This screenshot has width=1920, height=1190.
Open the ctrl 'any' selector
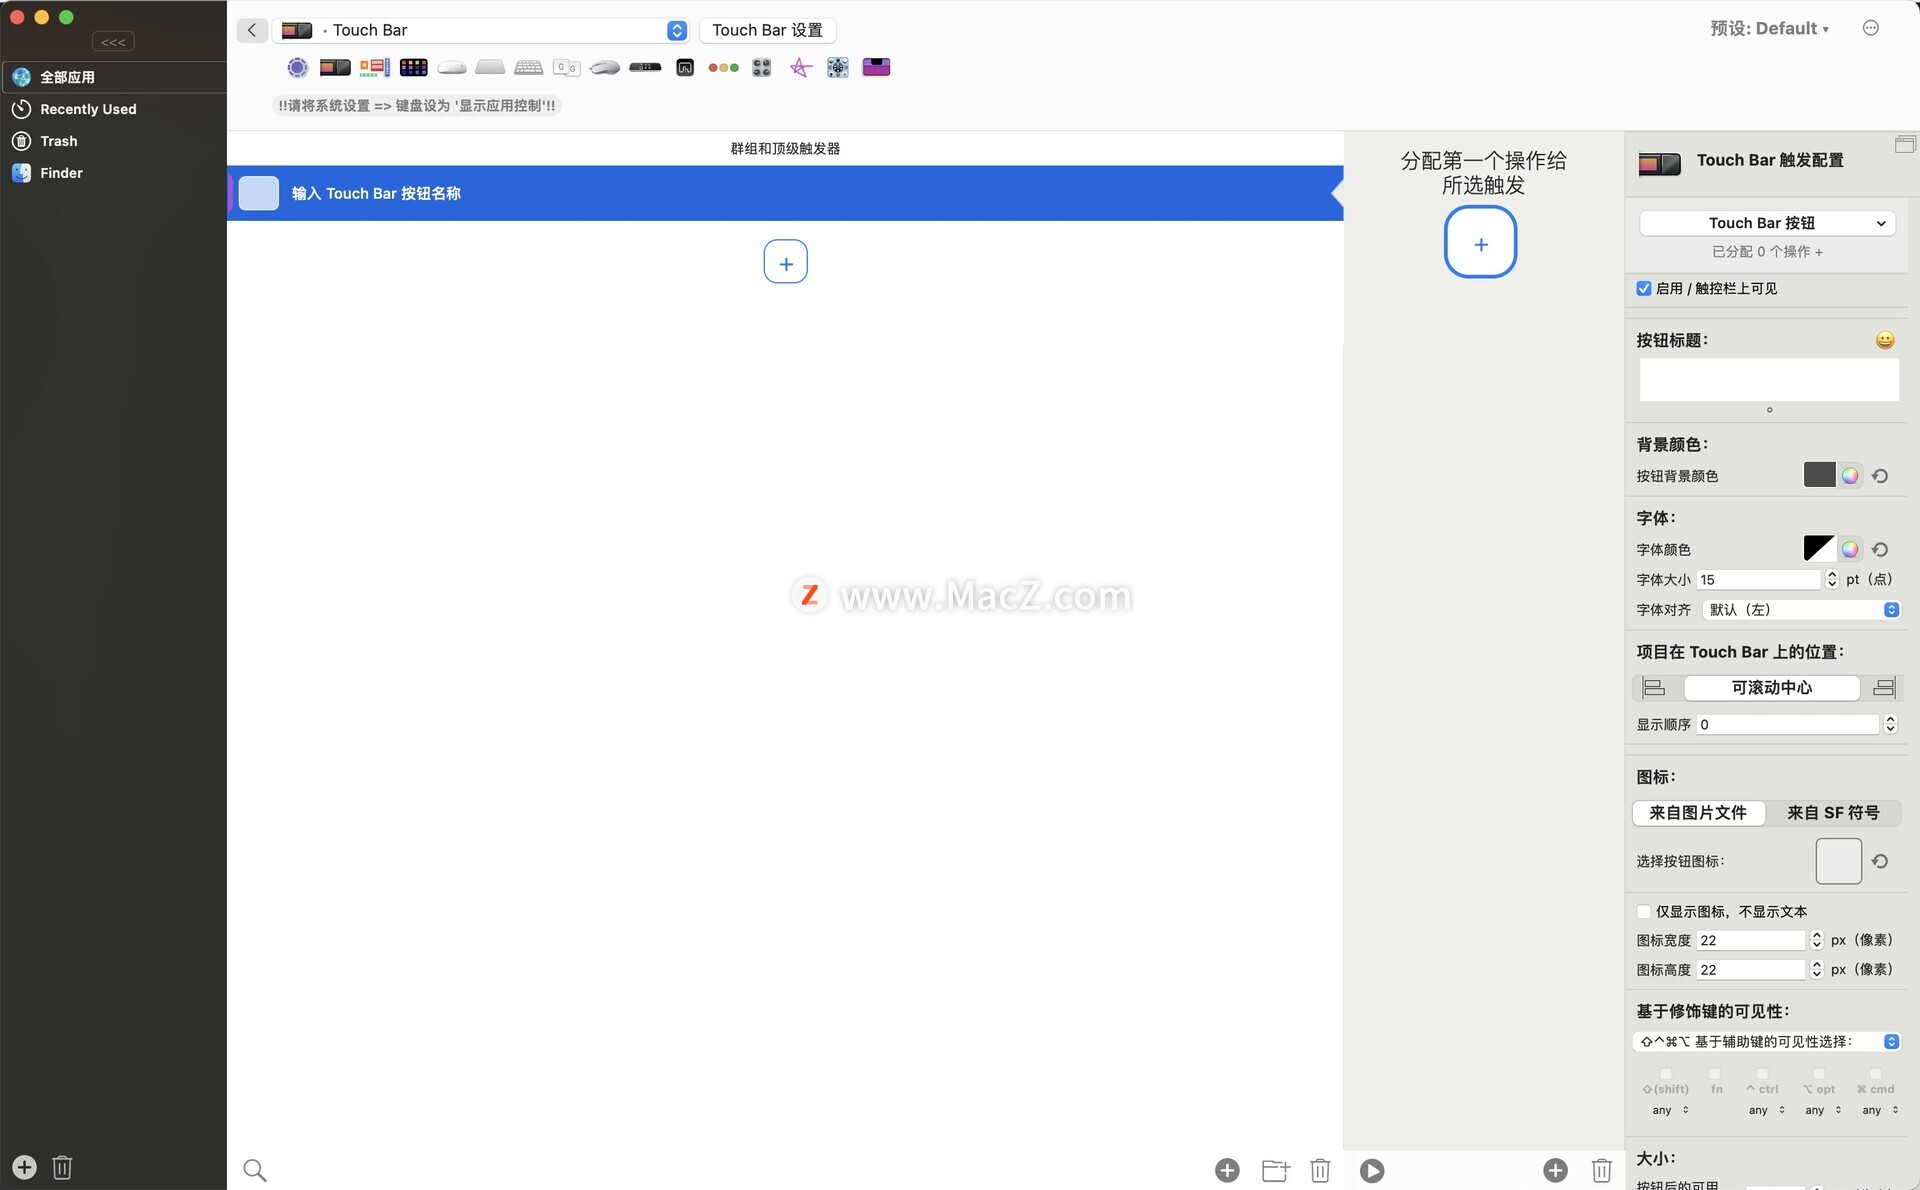1767,1110
